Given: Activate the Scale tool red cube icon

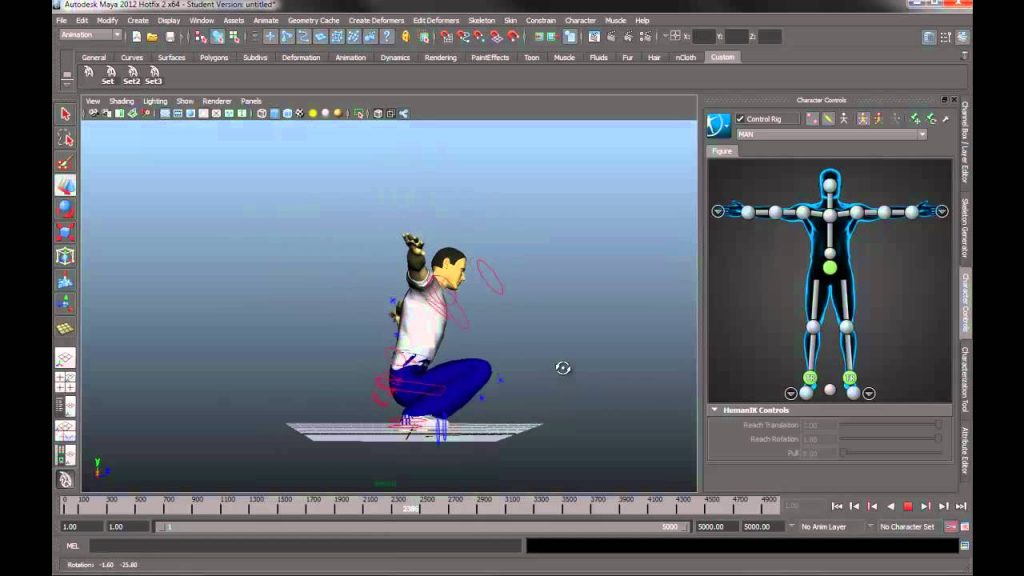Looking at the screenshot, I should coord(65,232).
